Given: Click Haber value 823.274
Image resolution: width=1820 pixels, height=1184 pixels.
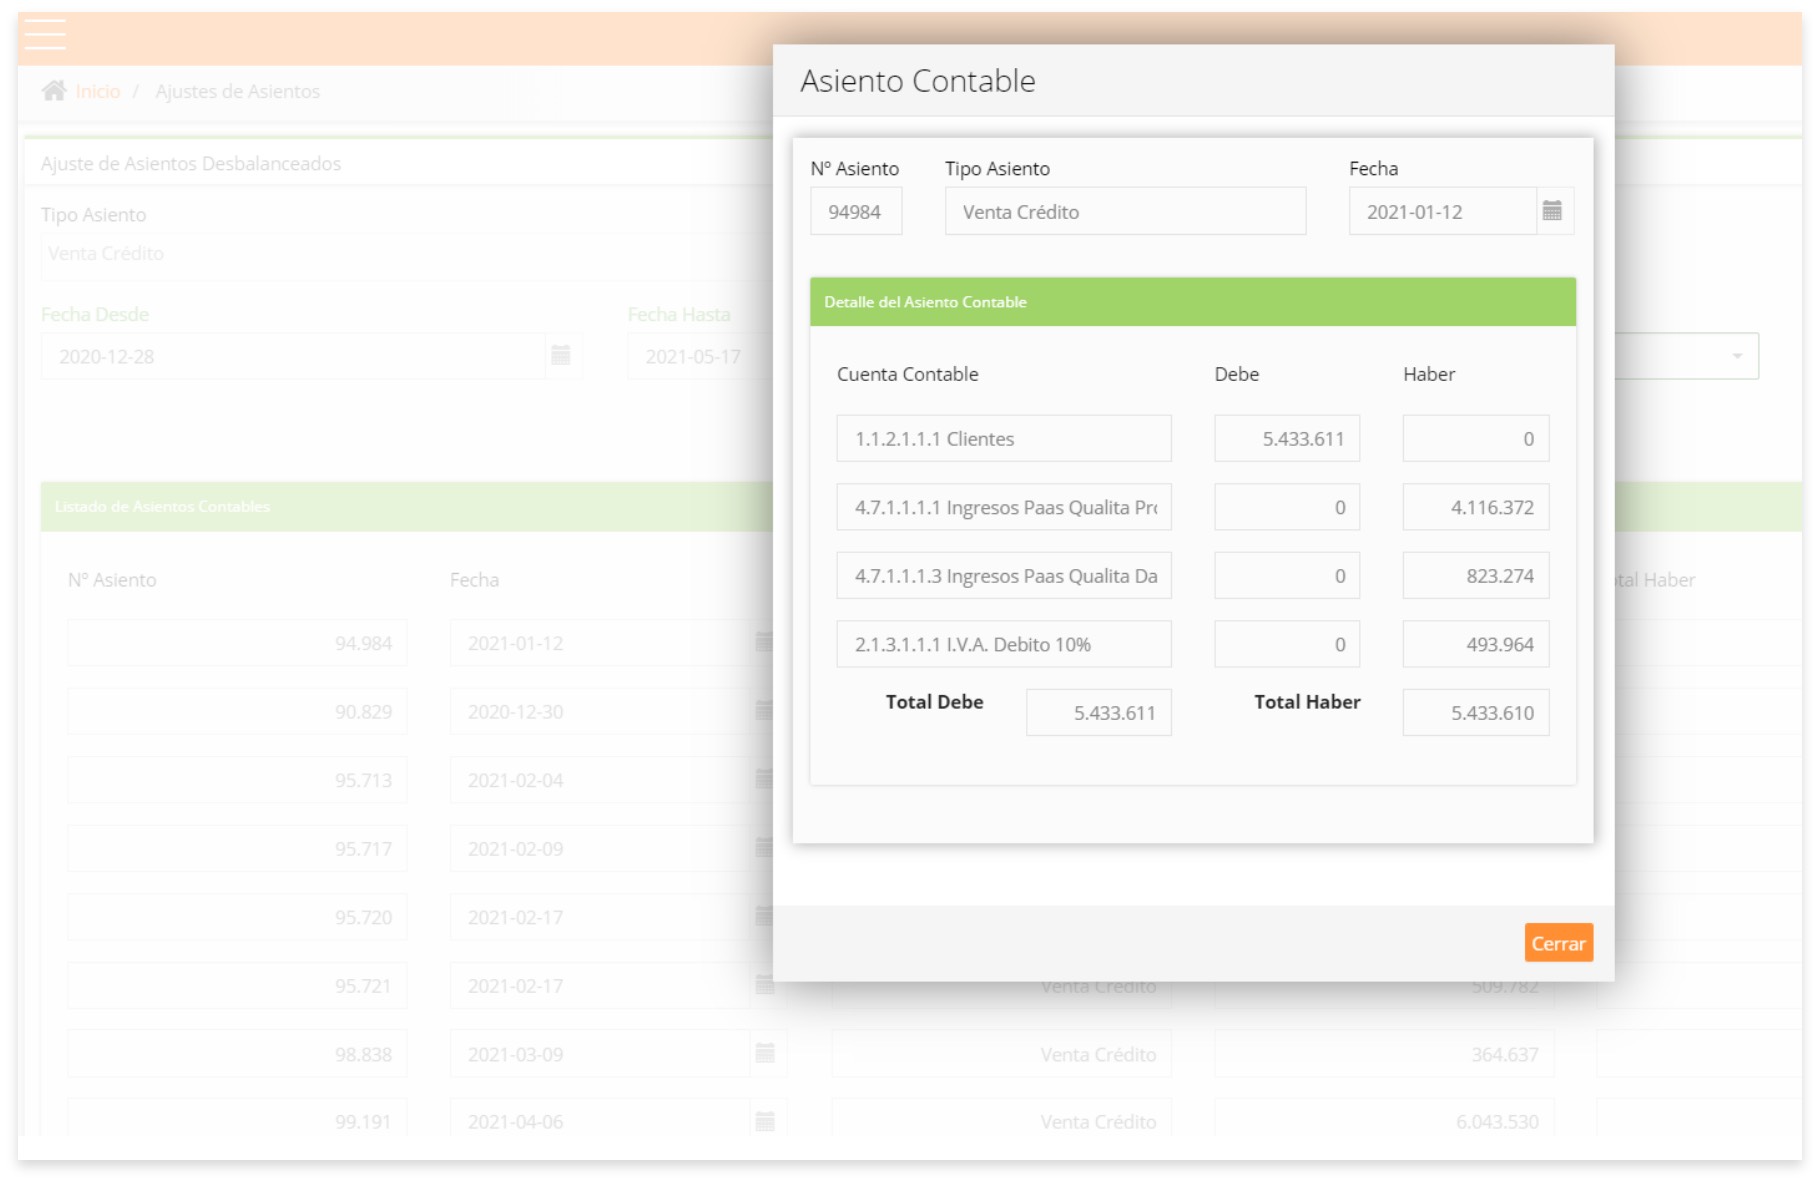Looking at the screenshot, I should [x=1476, y=575].
